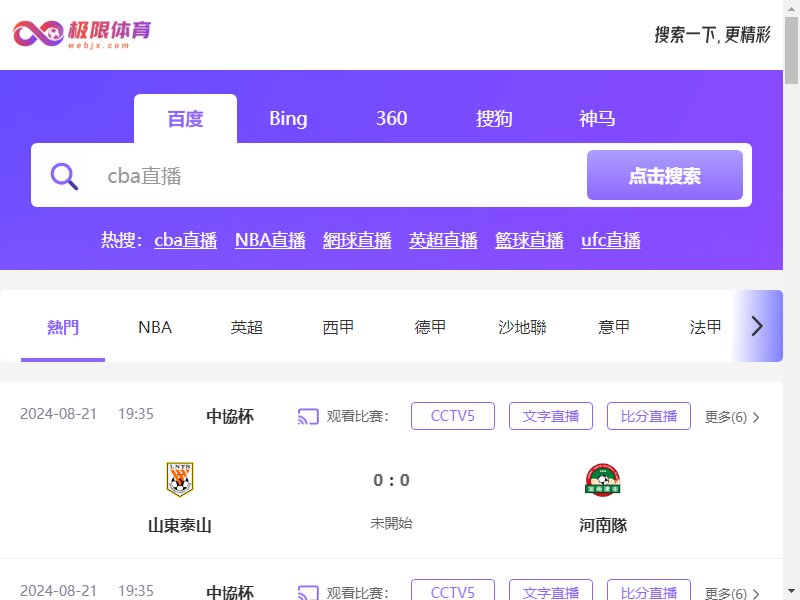Click the 山東泰山 team crest

click(x=180, y=479)
